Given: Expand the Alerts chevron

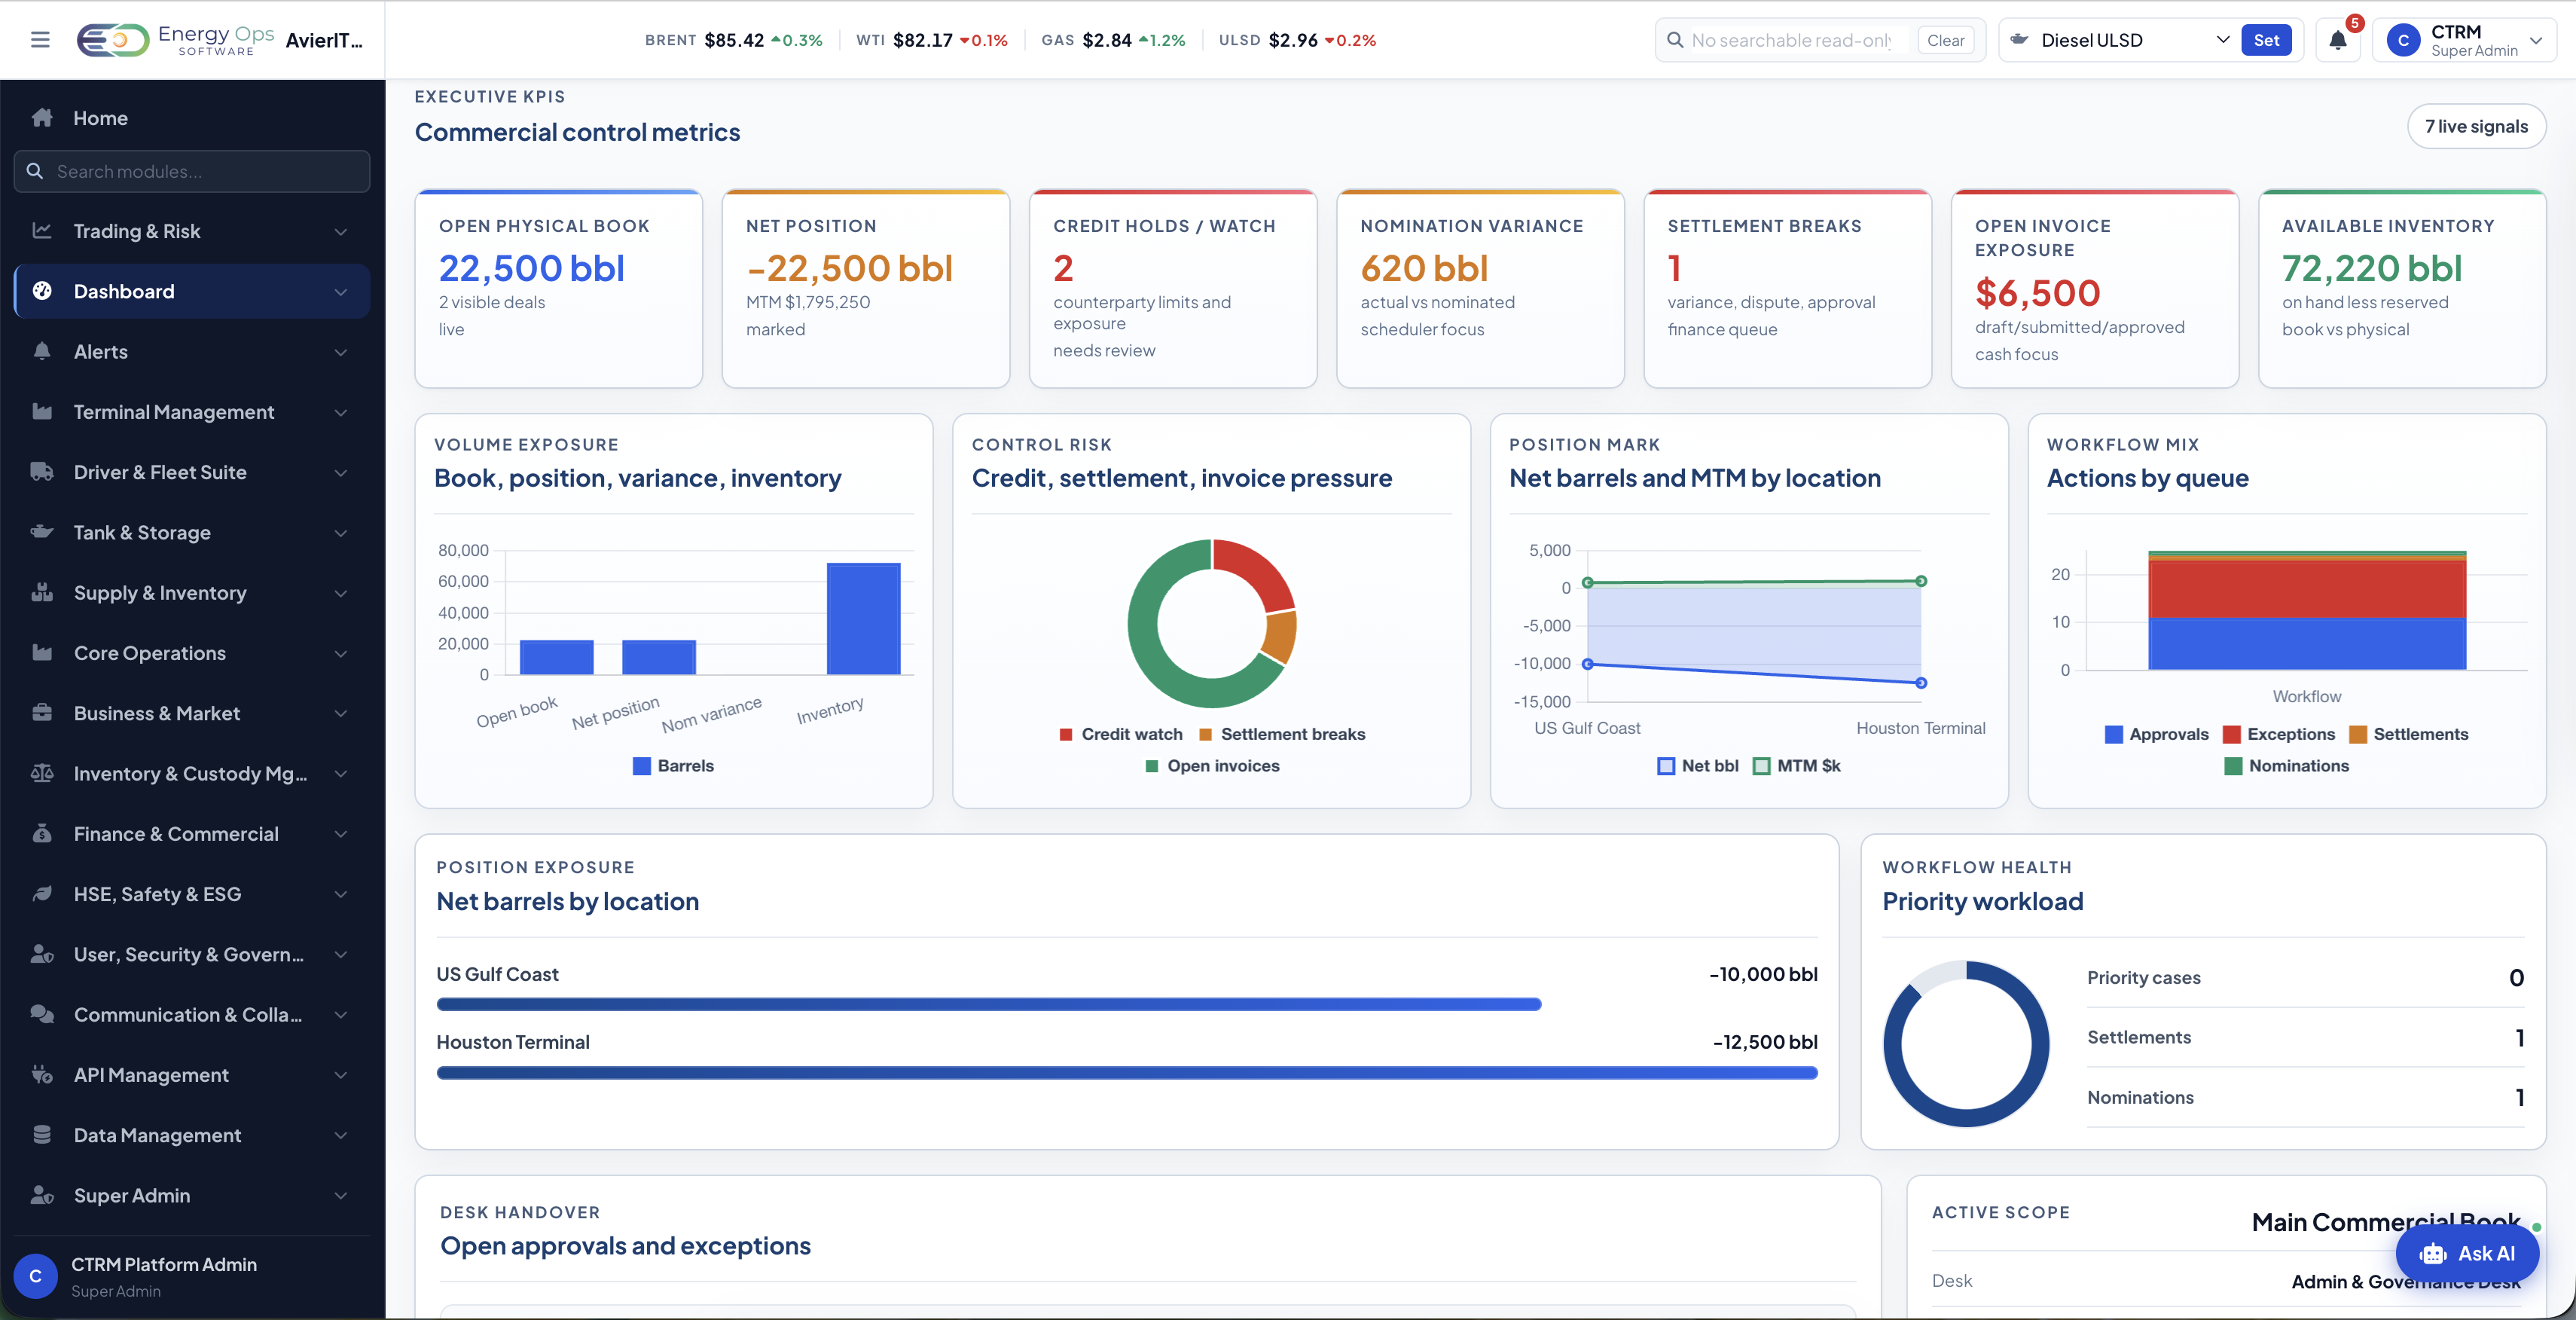Looking at the screenshot, I should [341, 352].
